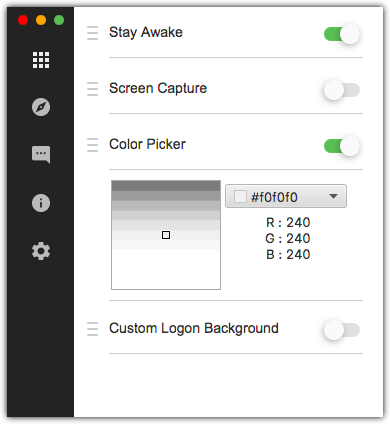Show the info about page icon

click(x=41, y=203)
